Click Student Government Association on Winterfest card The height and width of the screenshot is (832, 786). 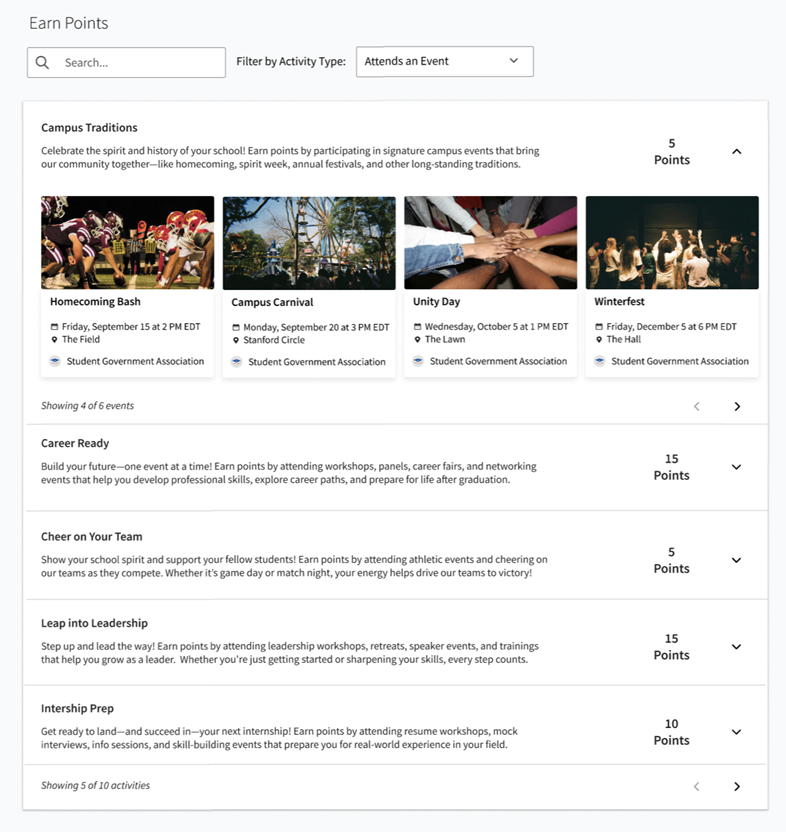click(x=679, y=361)
